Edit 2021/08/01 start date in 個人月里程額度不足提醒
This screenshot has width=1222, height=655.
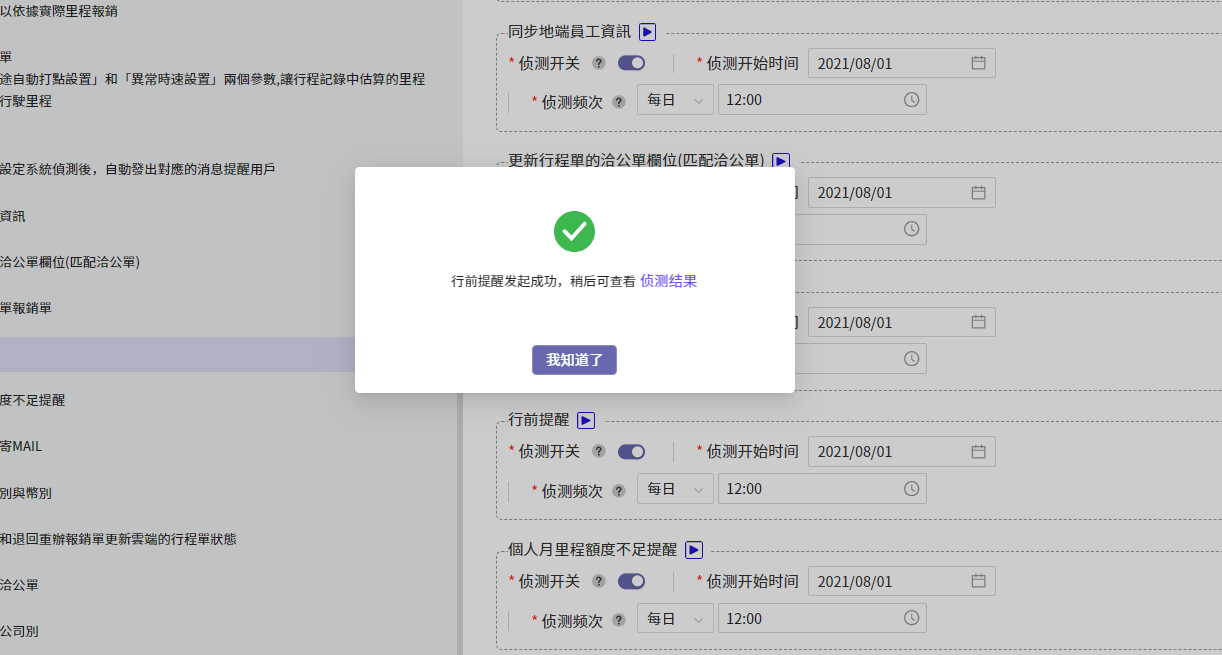[901, 581]
